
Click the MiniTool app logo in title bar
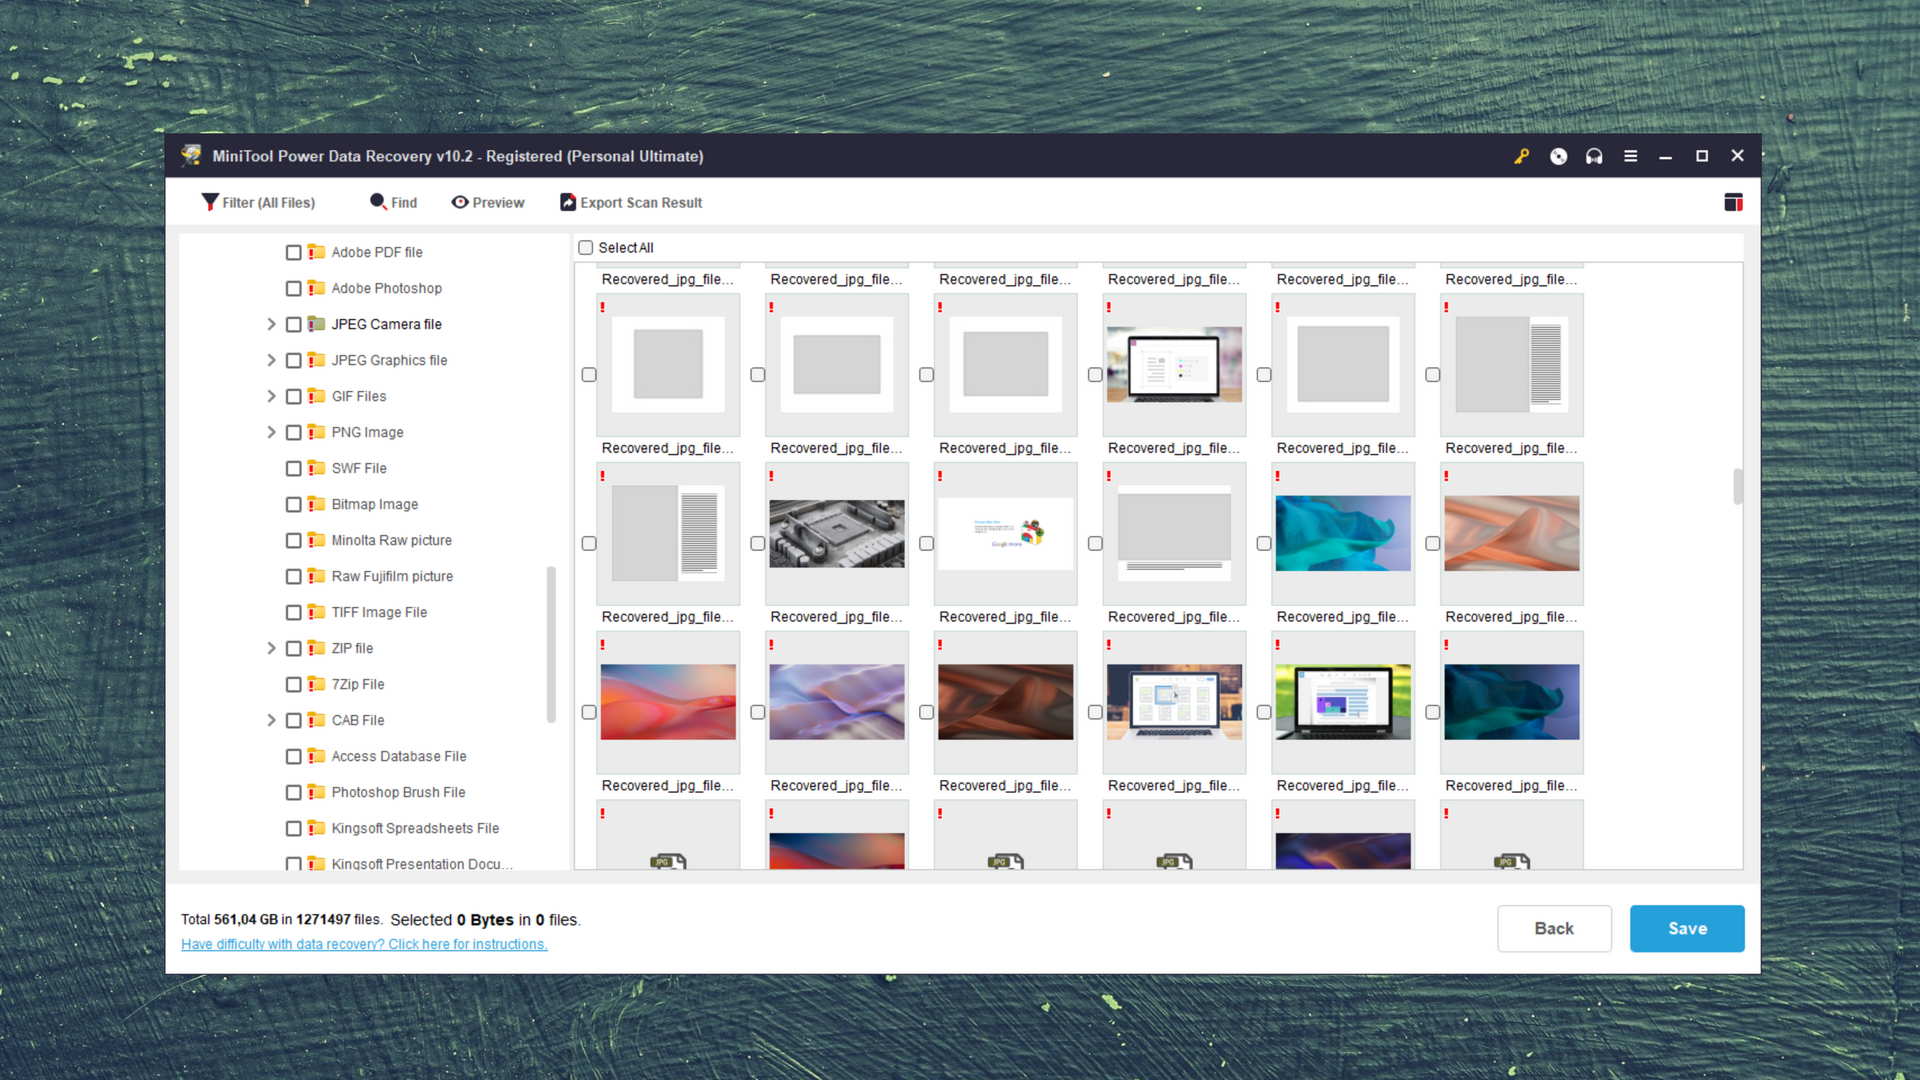[191, 155]
